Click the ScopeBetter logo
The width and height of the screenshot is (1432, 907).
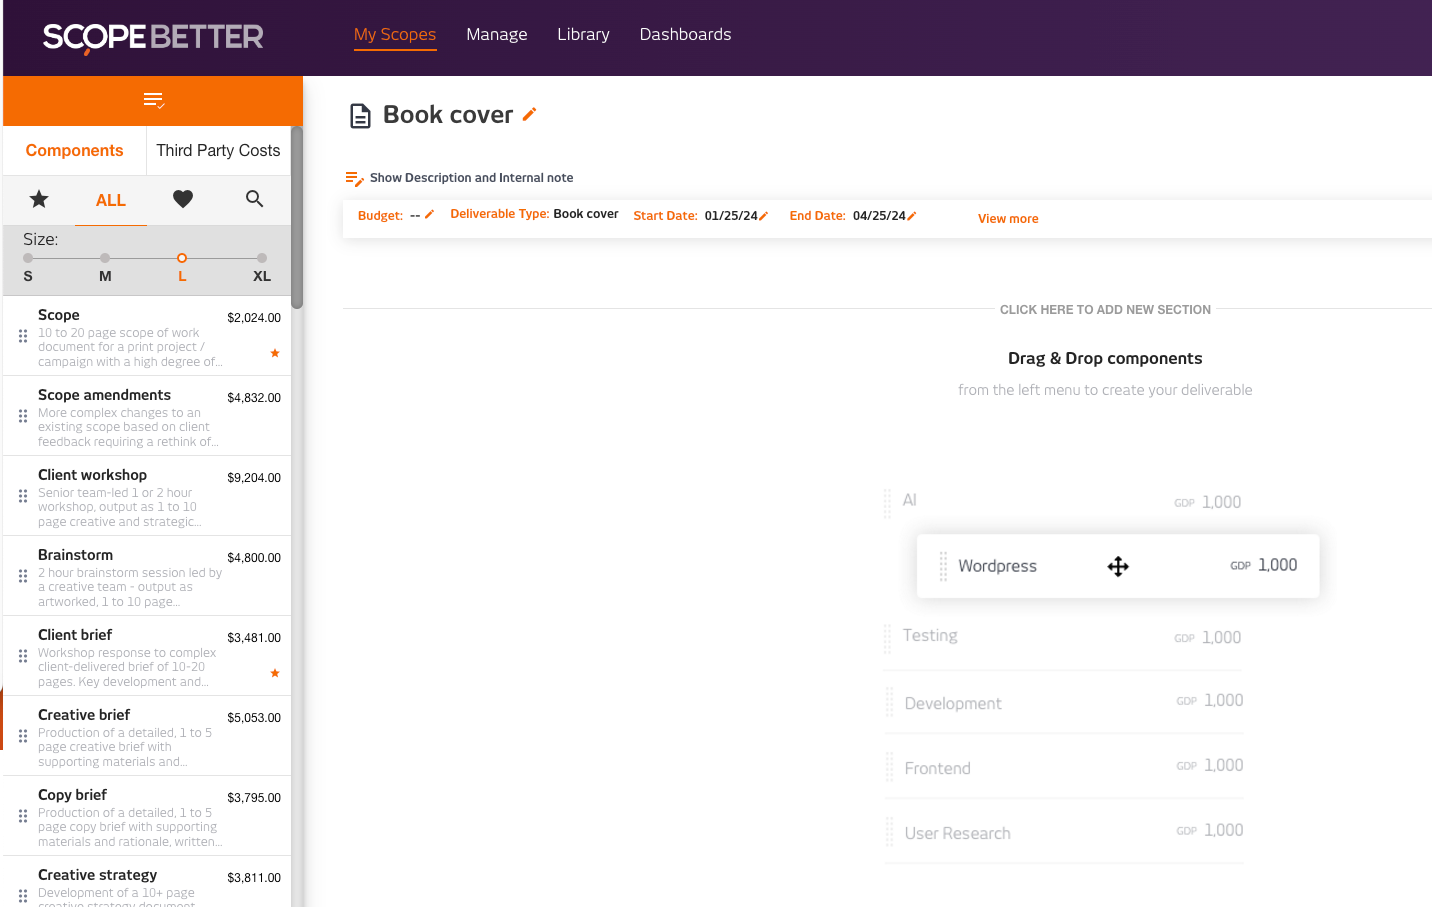coord(153,37)
